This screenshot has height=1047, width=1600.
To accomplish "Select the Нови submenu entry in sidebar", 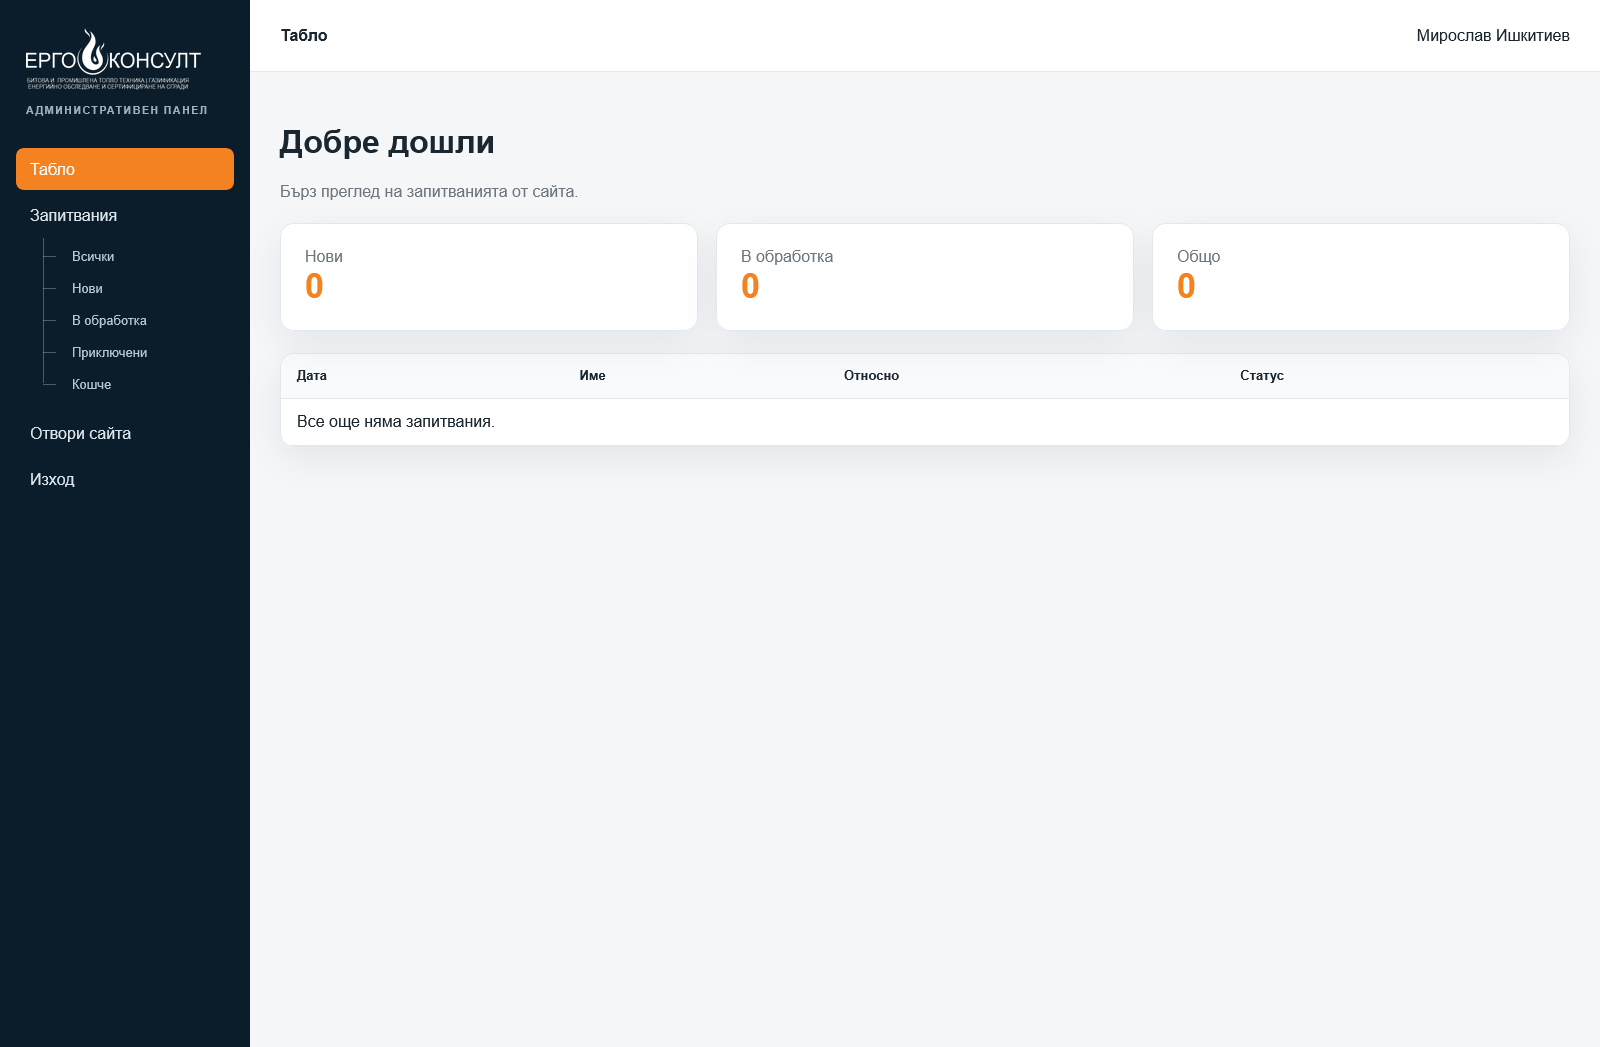I will pos(87,288).
